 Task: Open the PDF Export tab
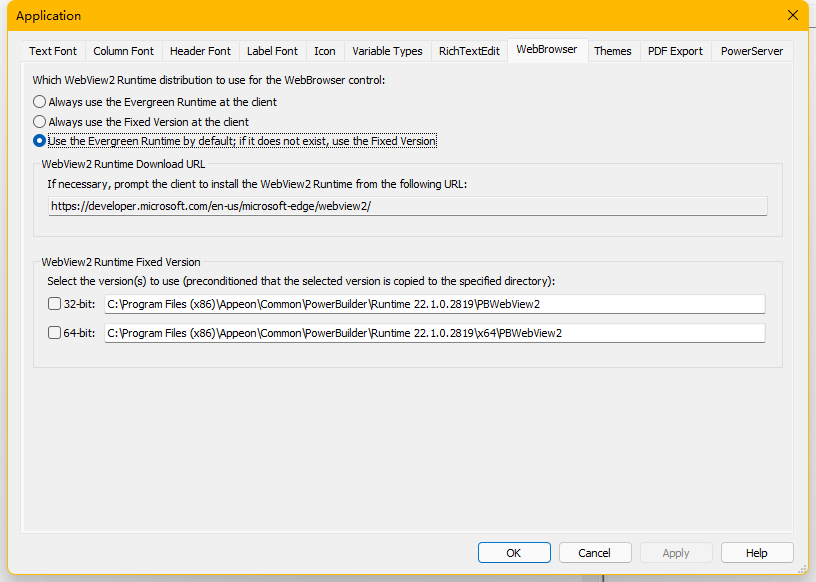(x=675, y=51)
